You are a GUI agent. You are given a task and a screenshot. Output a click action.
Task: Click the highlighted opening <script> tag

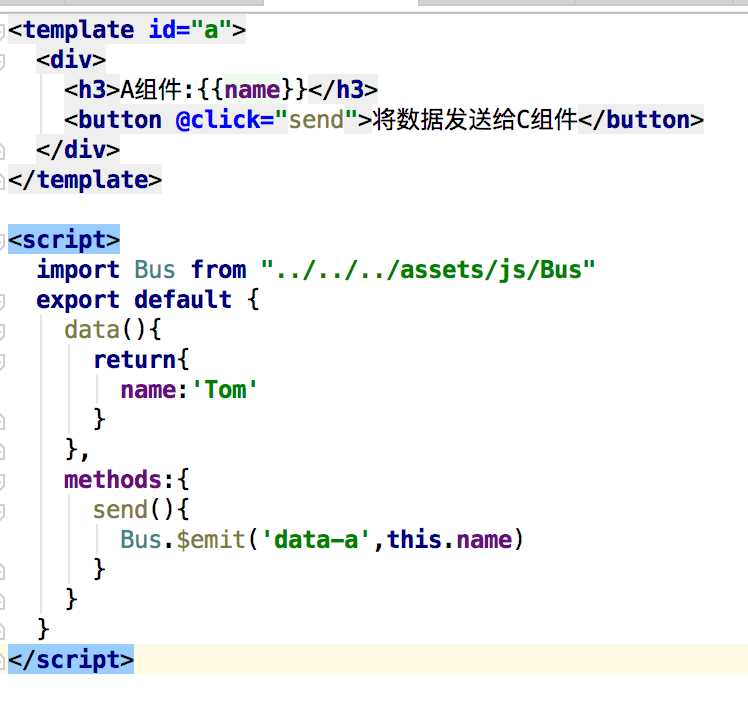tap(64, 240)
